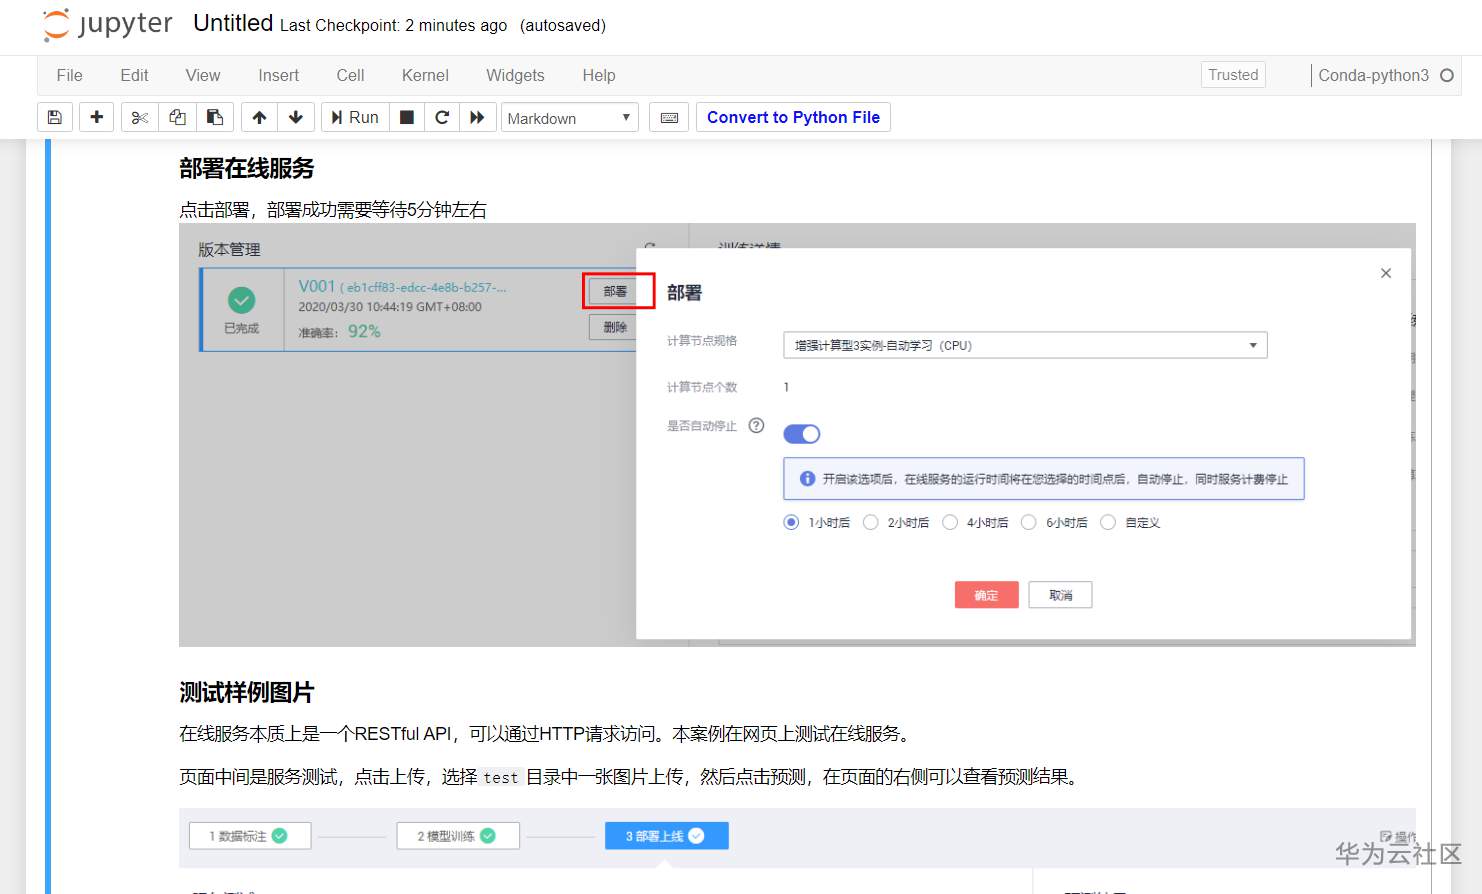
Task: Restart the kernel with the circular arrow icon
Action: pos(442,117)
